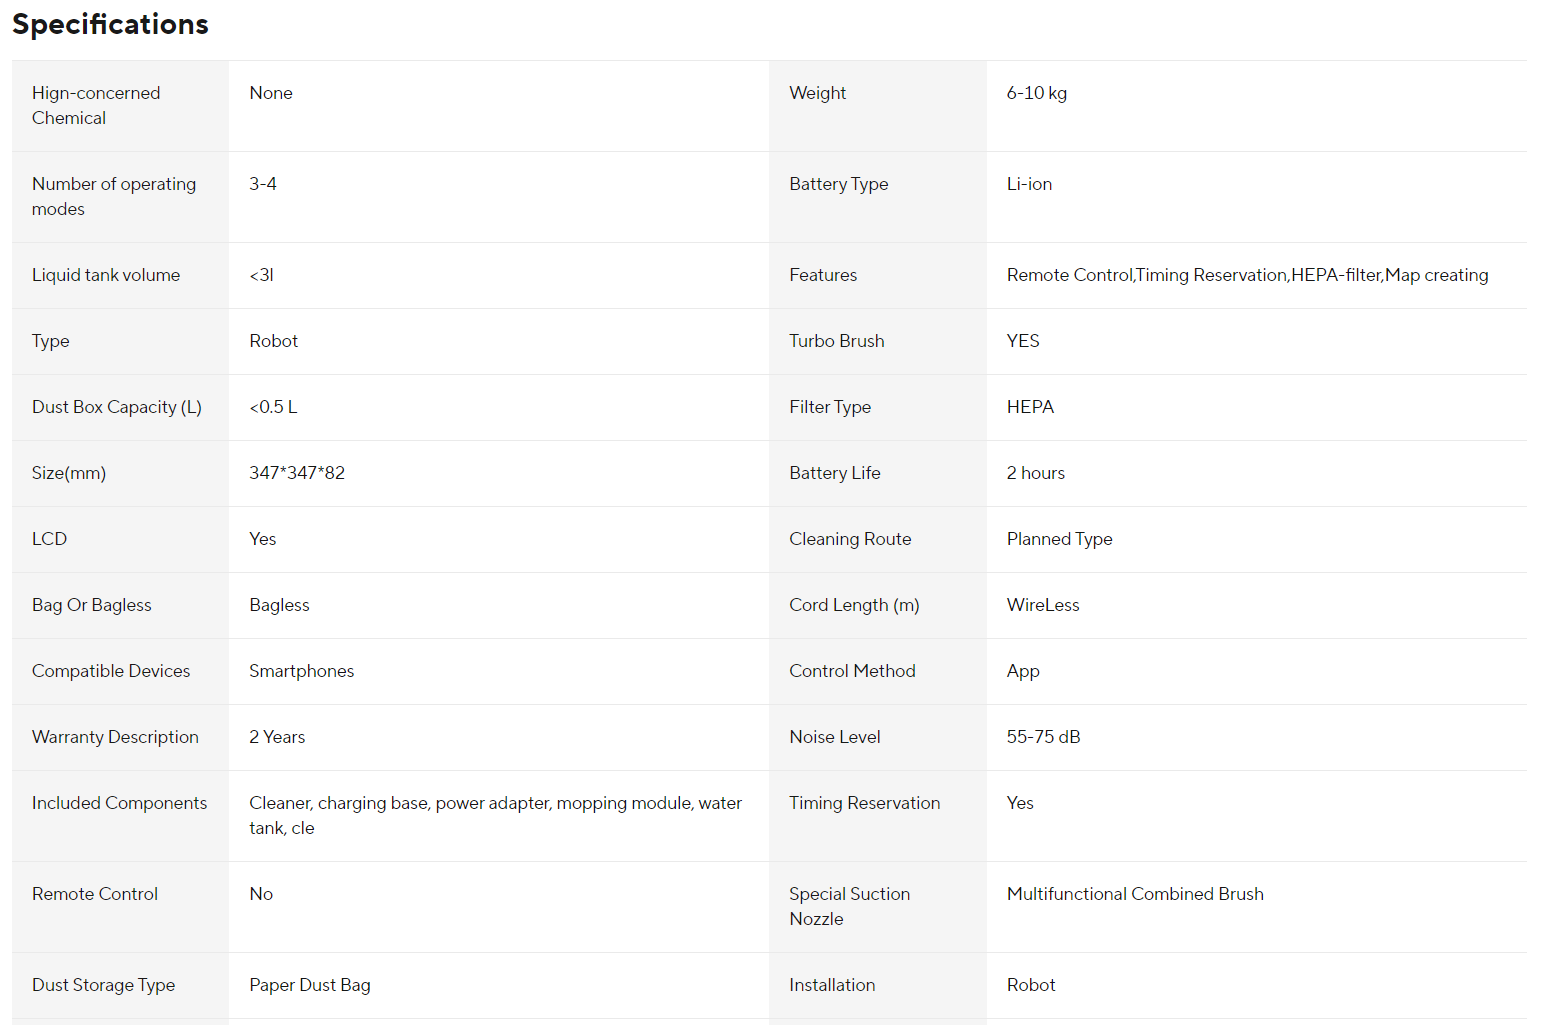This screenshot has width=1542, height=1025.
Task: Select the 2 Years warranty value
Action: coord(277,737)
